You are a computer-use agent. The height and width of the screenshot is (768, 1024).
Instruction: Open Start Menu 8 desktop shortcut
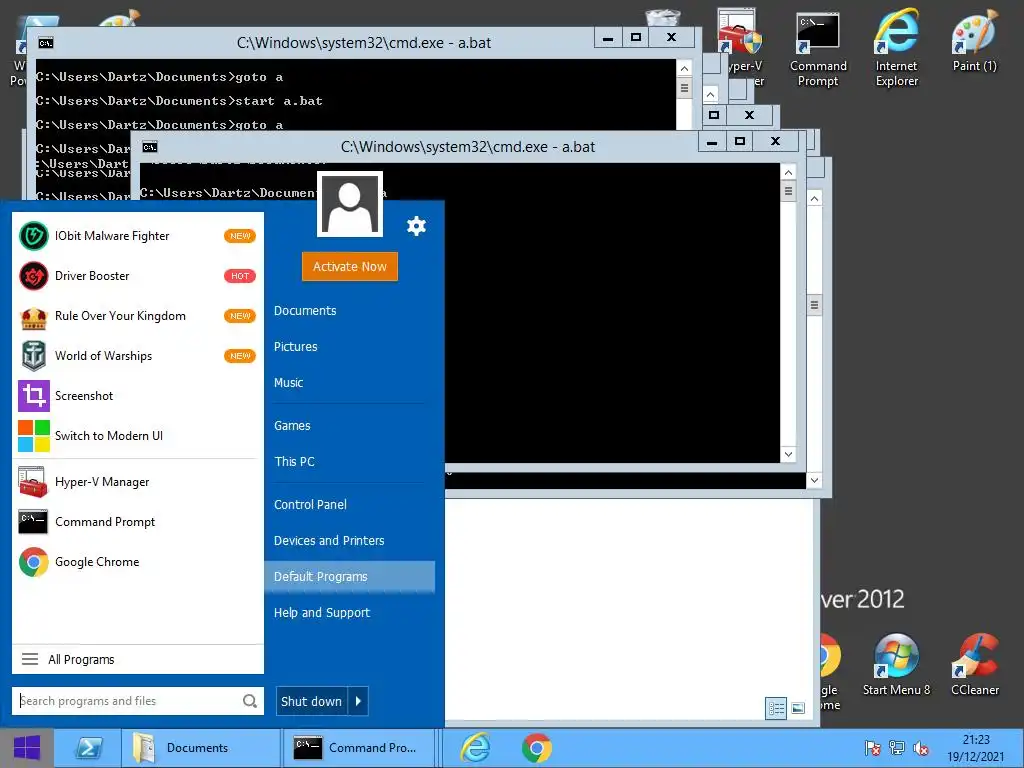[x=896, y=665]
